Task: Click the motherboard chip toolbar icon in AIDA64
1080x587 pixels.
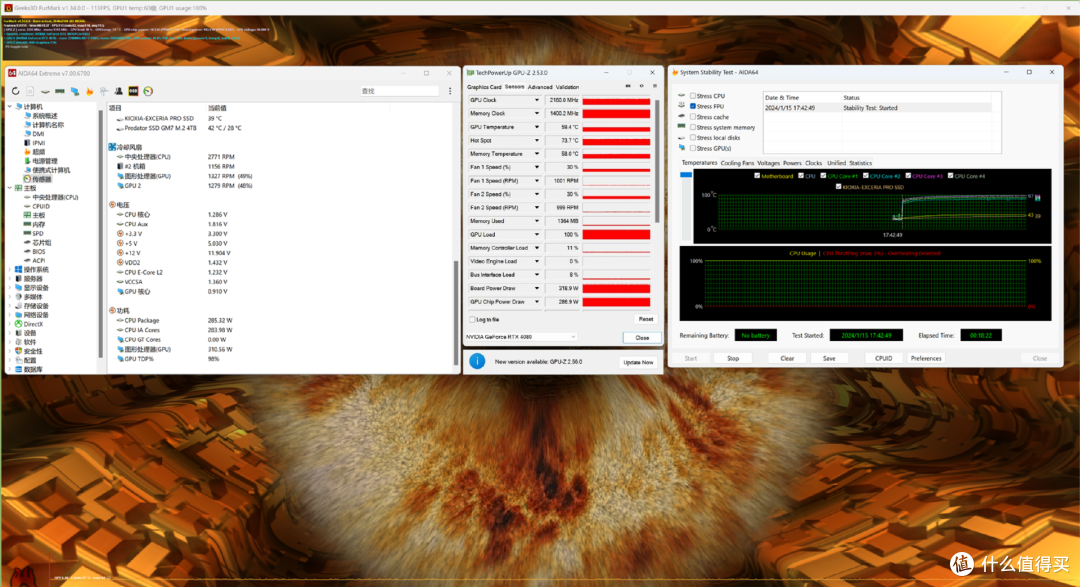Action: click(45, 91)
